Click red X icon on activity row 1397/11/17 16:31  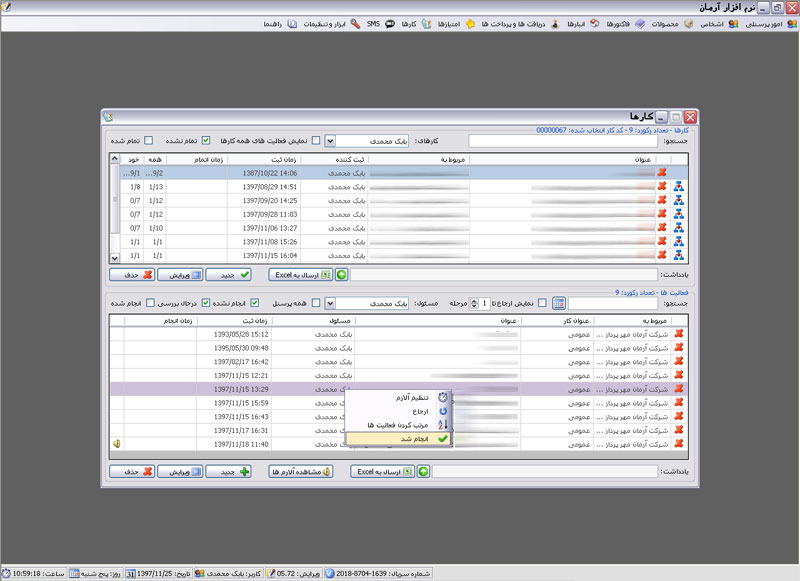point(679,430)
